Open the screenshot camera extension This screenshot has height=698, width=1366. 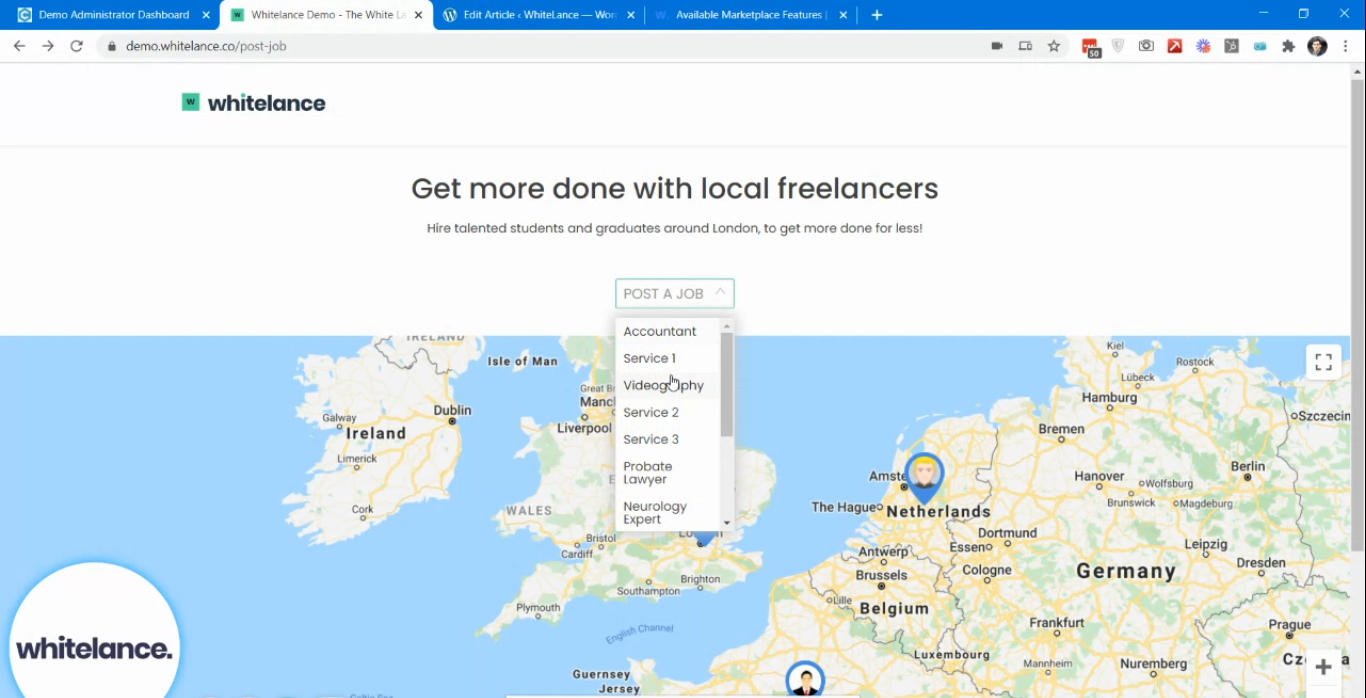(x=1146, y=46)
